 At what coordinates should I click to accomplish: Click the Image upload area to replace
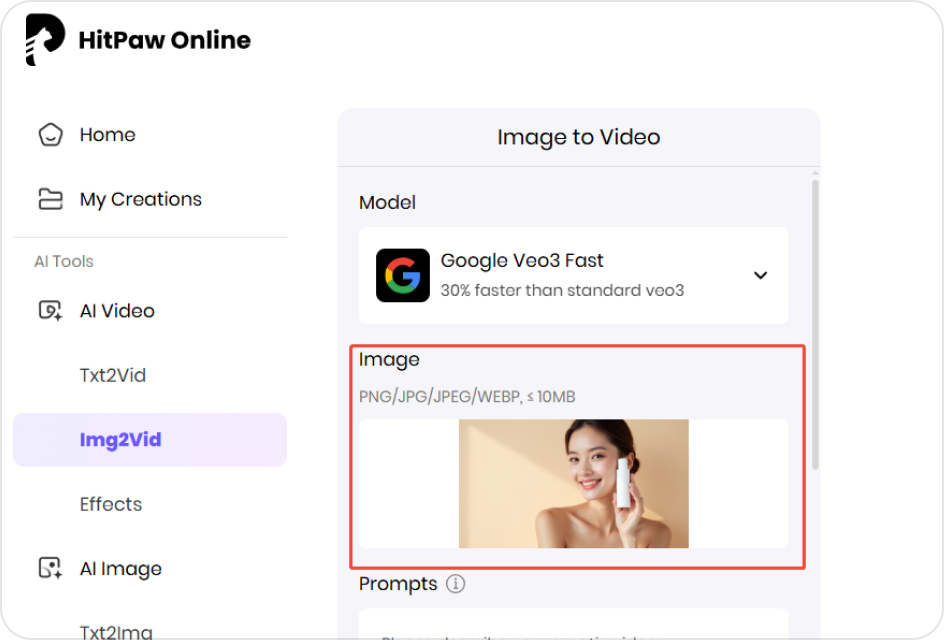coord(576,484)
